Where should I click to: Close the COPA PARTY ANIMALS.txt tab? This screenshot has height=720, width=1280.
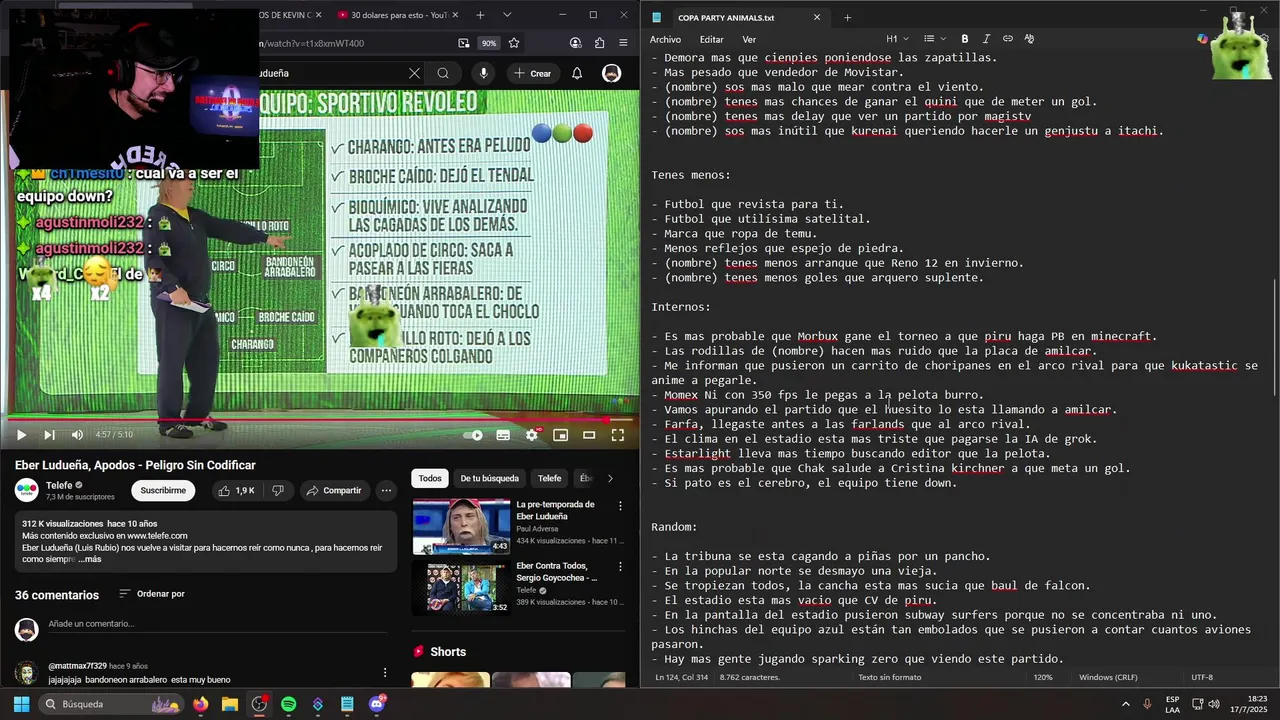pos(816,17)
